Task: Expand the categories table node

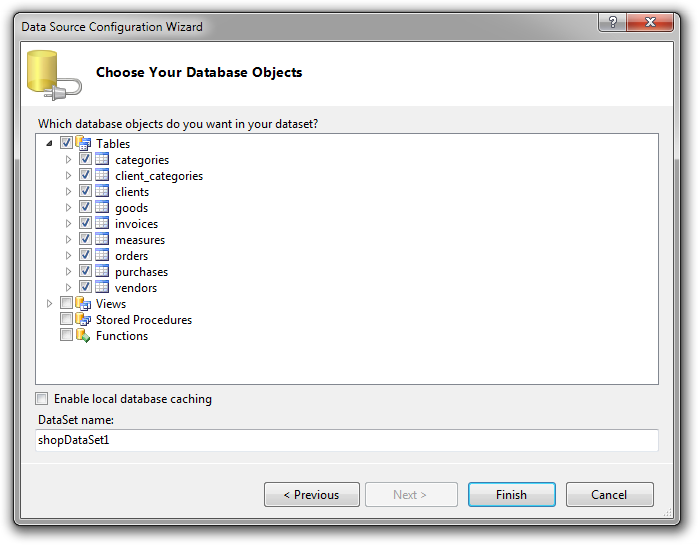Action: pyautogui.click(x=68, y=159)
